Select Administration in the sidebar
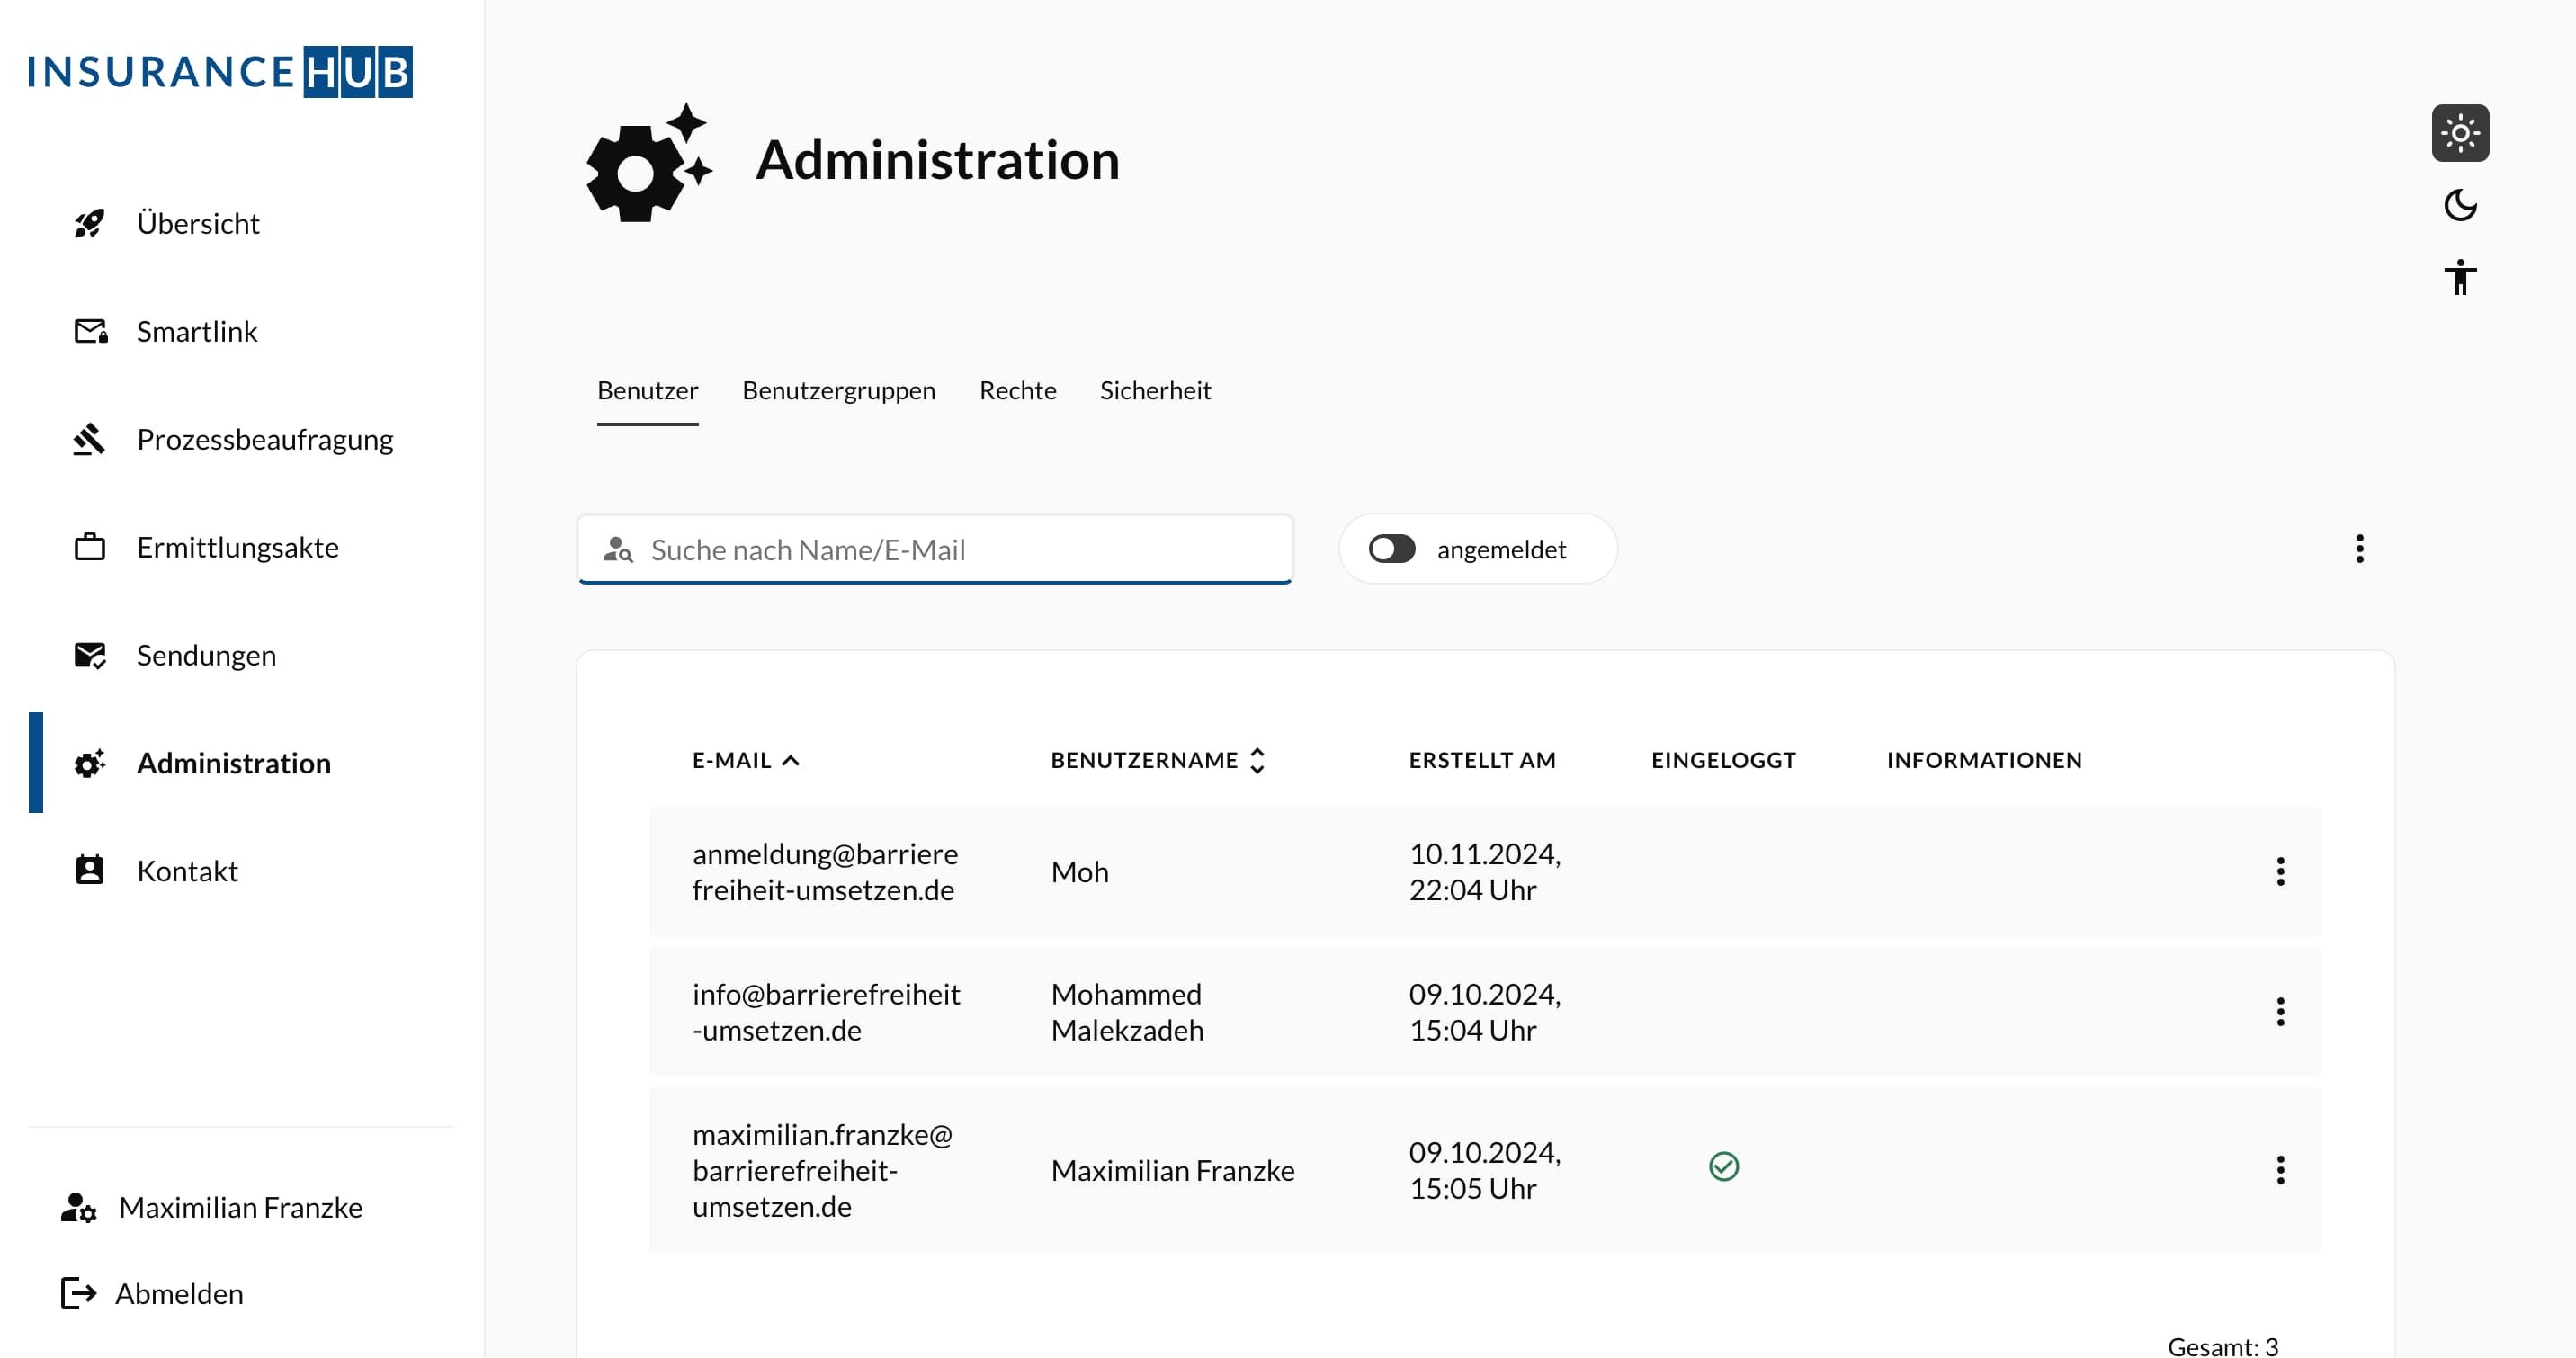This screenshot has width=2576, height=1358. coord(234,763)
